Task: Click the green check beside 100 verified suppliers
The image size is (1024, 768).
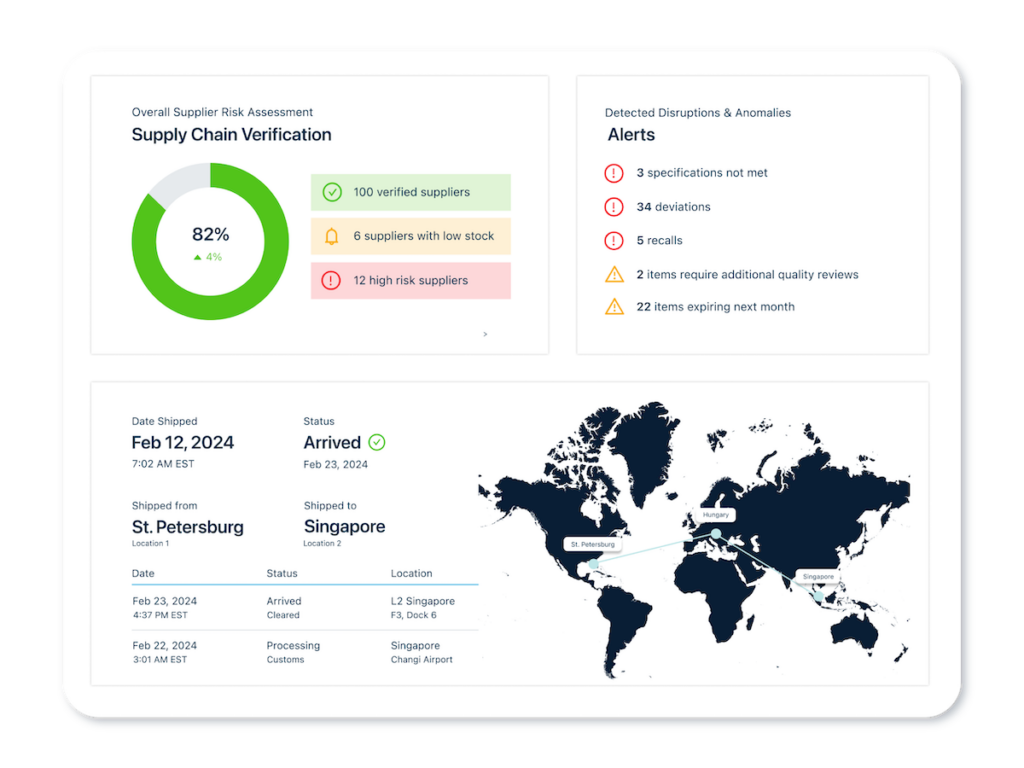Action: point(330,192)
